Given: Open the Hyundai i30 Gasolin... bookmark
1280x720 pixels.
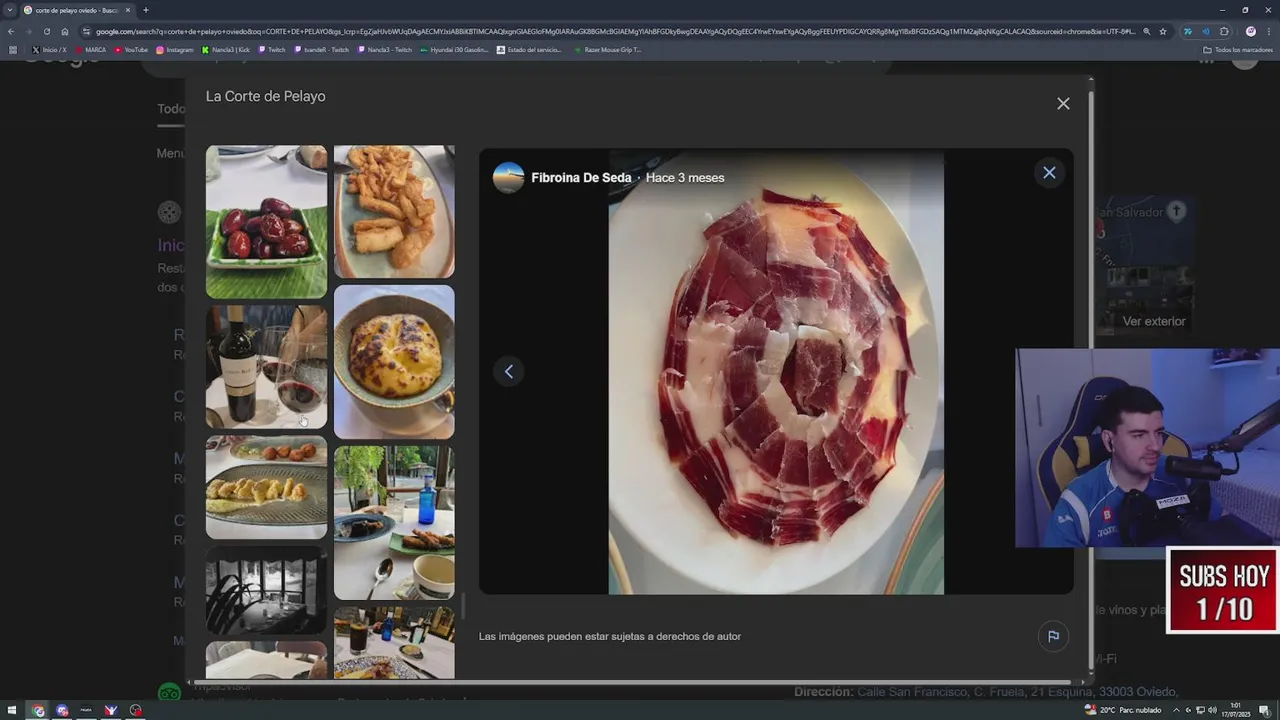Looking at the screenshot, I should (454, 49).
